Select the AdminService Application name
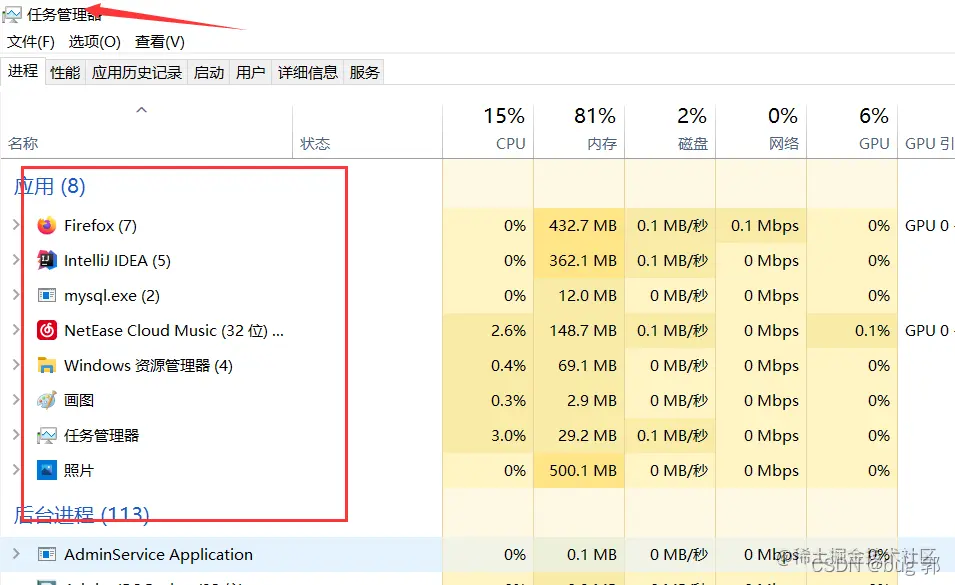Screen dimensions: 955x585 [158, 555]
